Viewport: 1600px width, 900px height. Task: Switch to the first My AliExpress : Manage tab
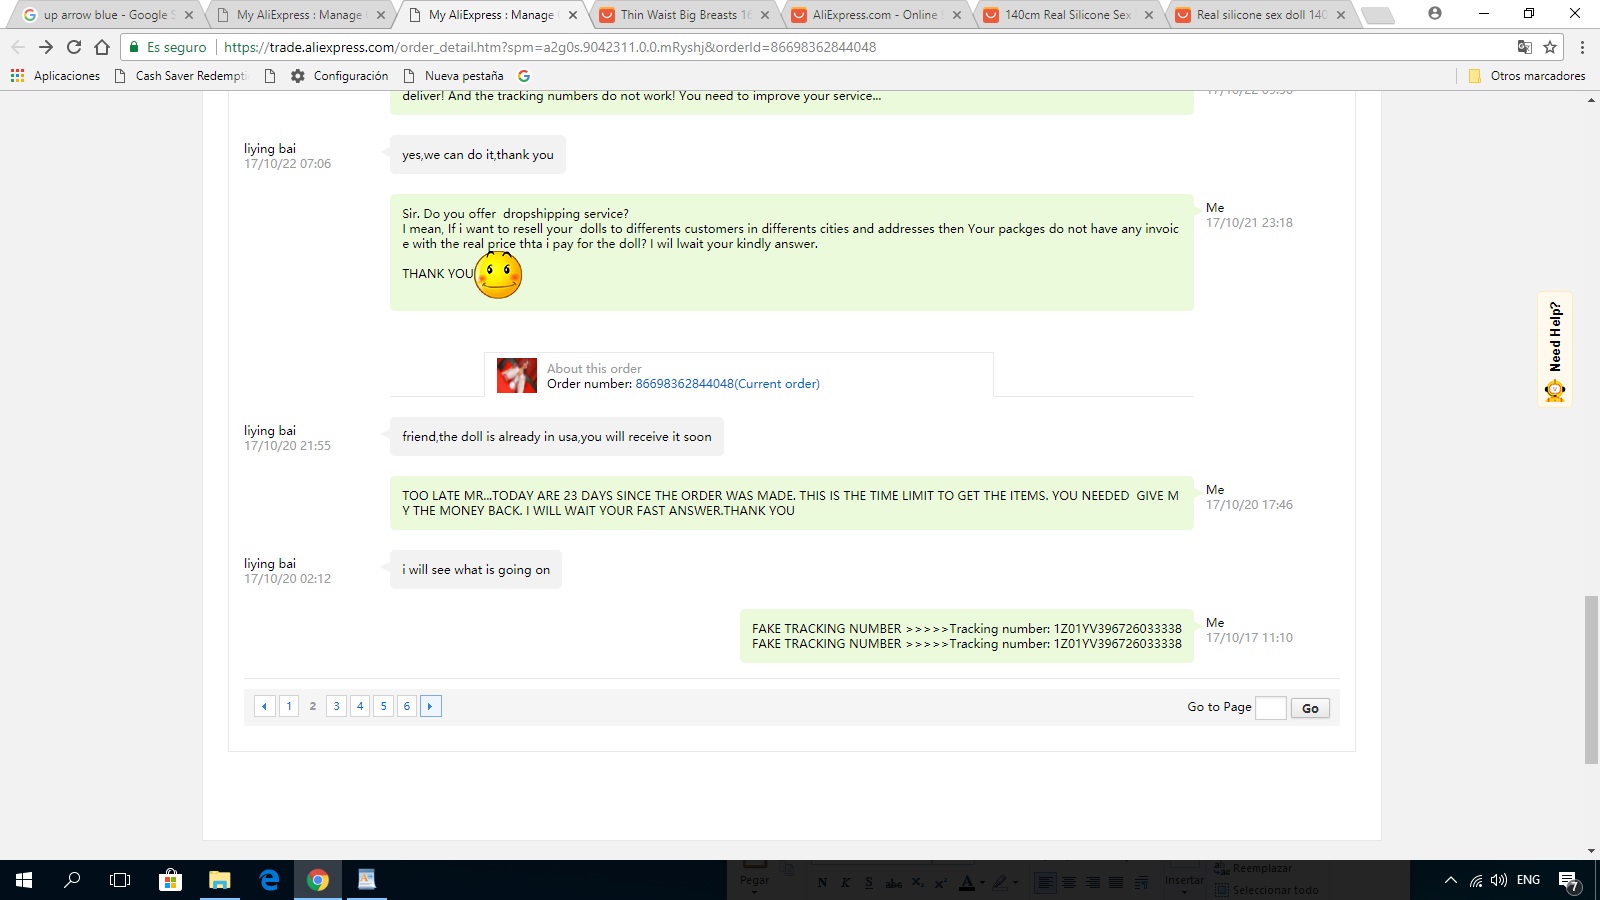click(298, 15)
